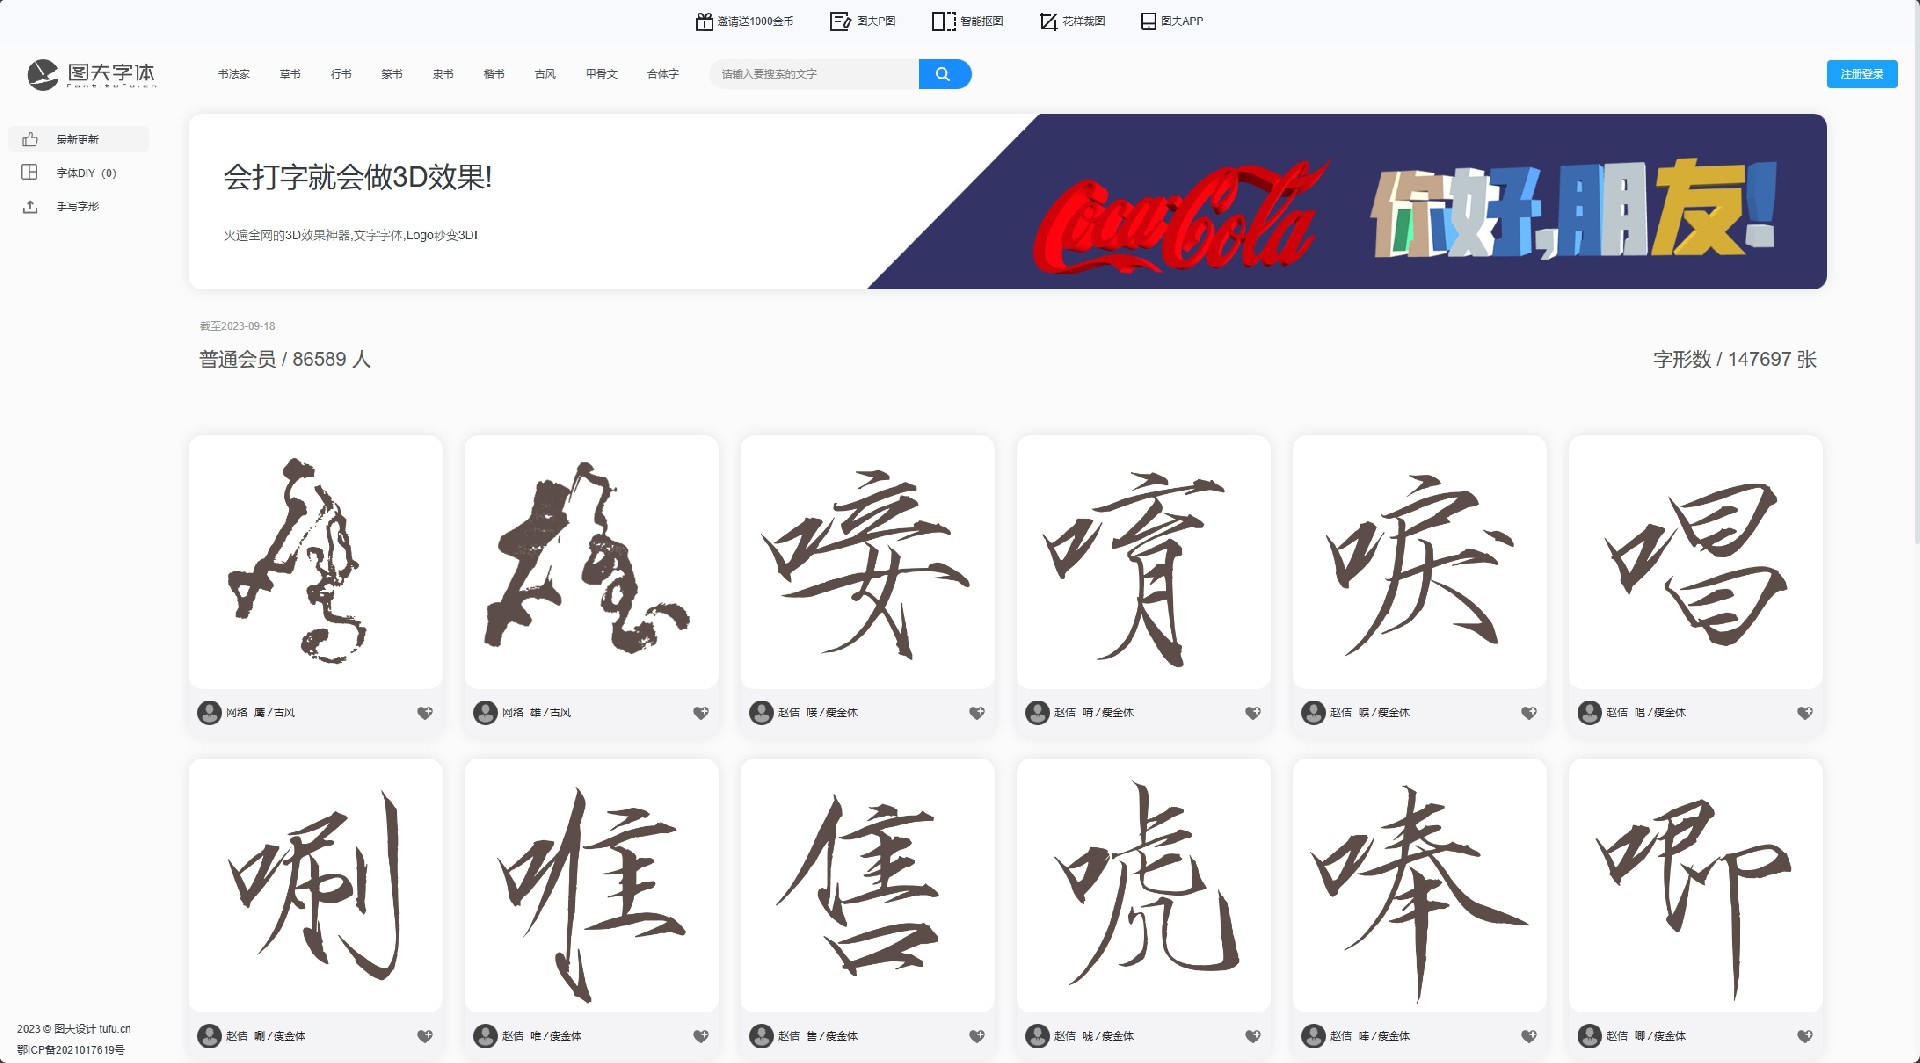
Task: Click the thumbs-up icon for 最新更新
Action: (32, 139)
